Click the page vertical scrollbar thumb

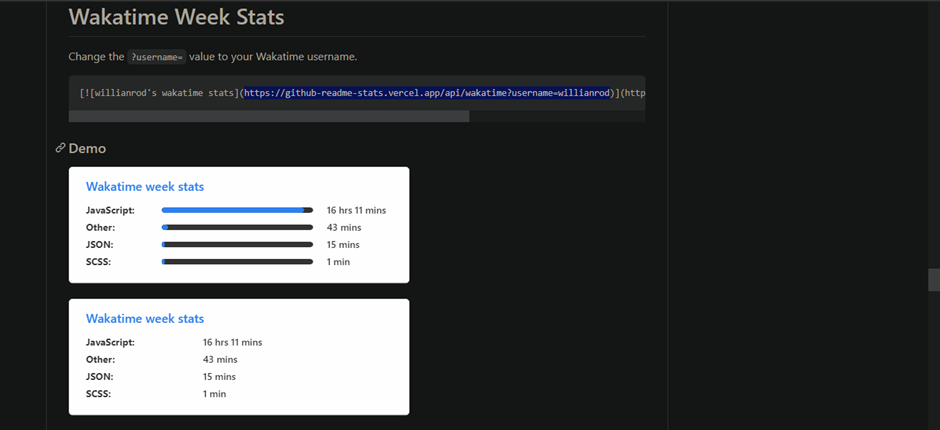pyautogui.click(x=933, y=279)
